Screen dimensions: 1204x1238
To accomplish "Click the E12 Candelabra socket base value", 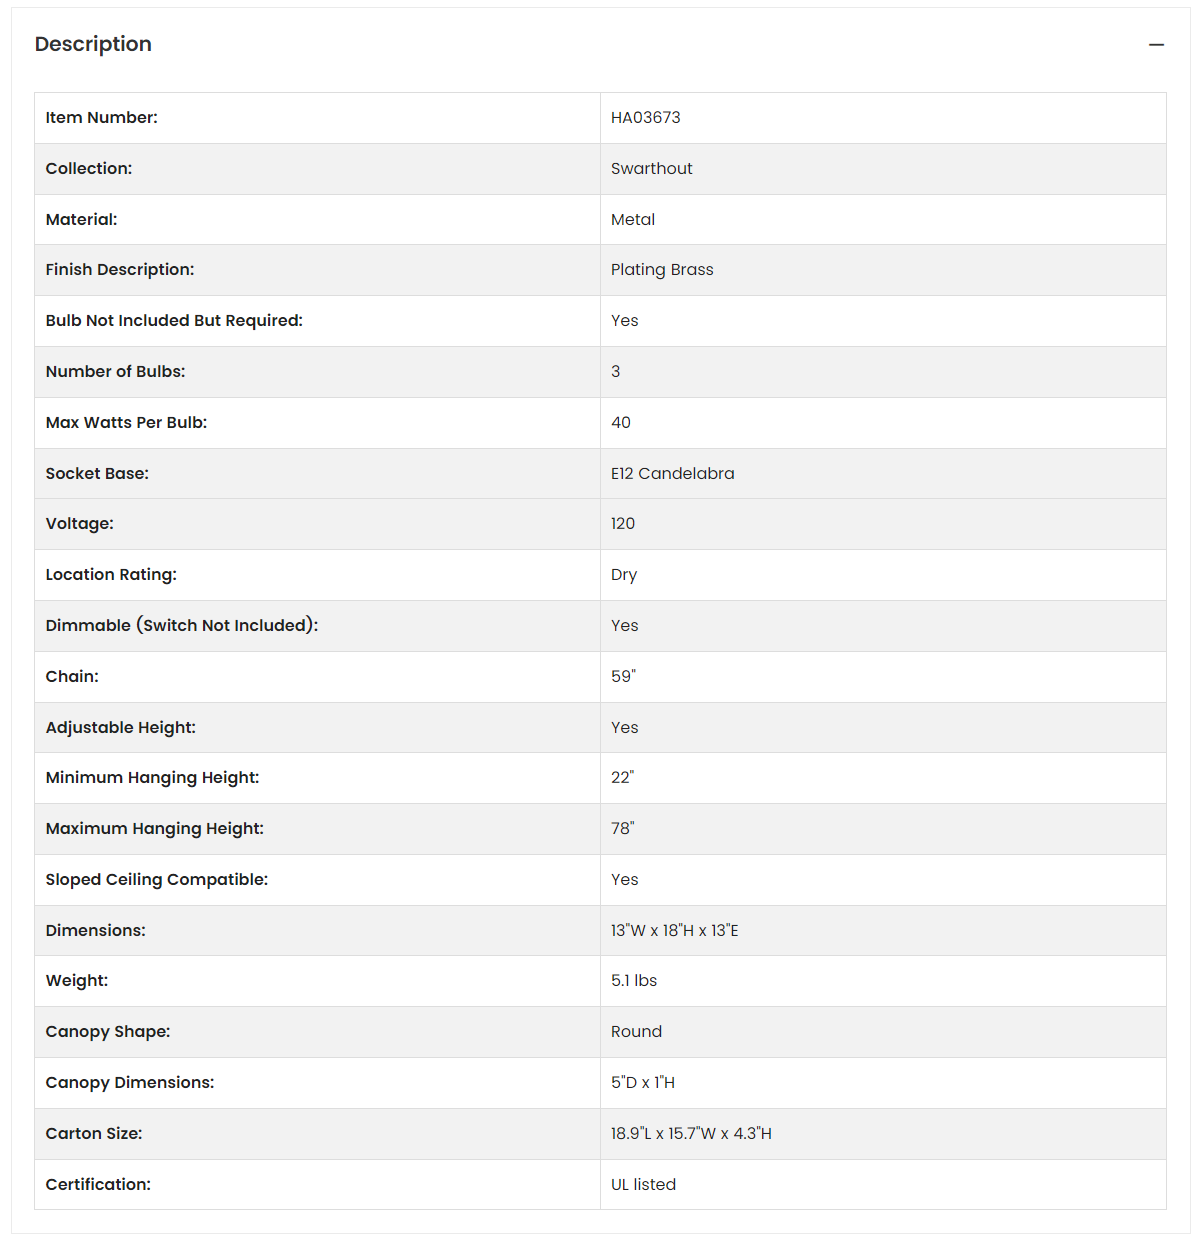I will click(x=672, y=473).
